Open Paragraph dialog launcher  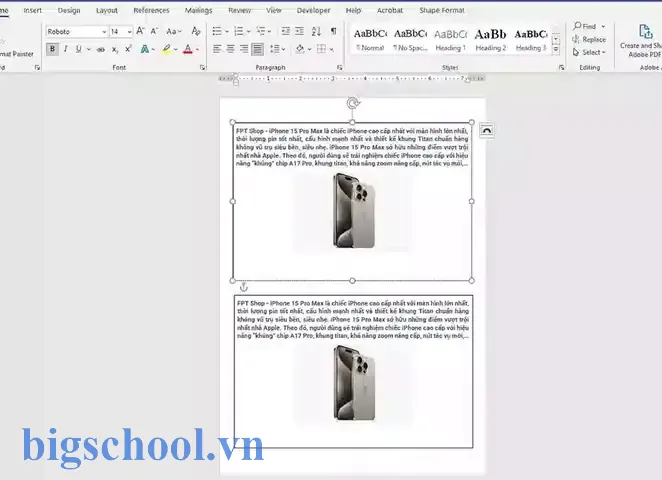click(x=339, y=67)
